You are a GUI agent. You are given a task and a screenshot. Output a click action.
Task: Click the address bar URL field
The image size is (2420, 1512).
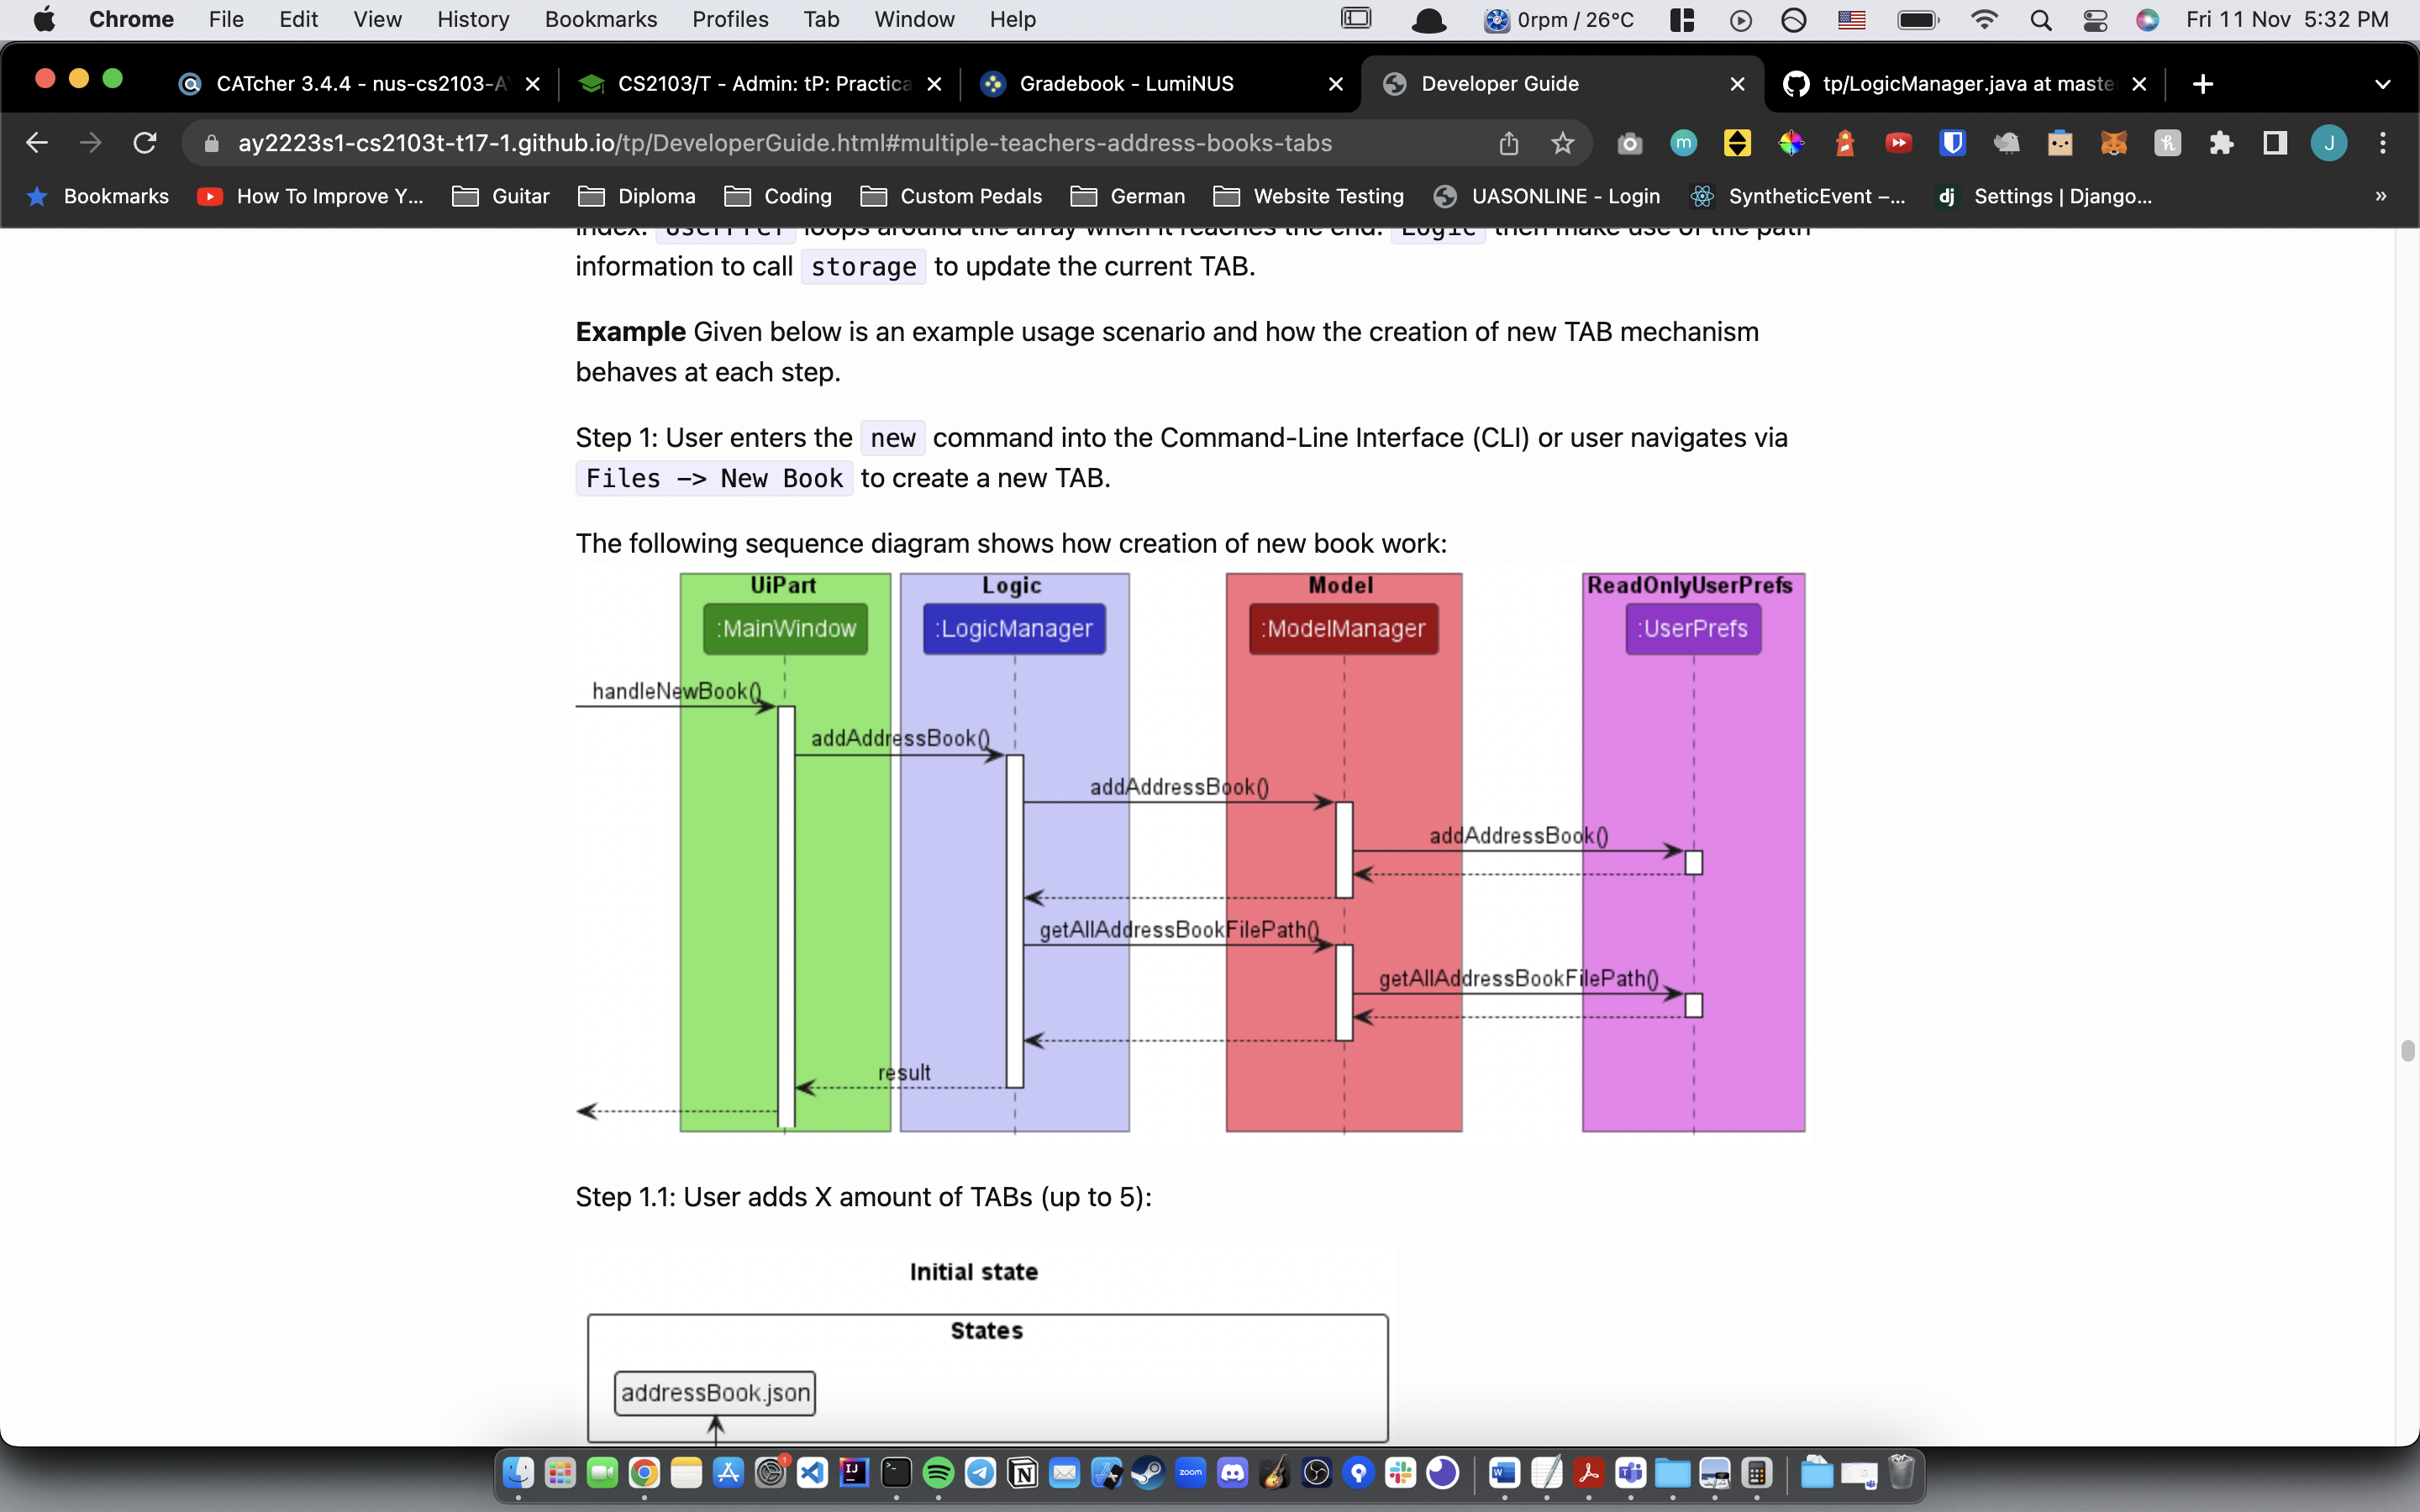tap(784, 143)
